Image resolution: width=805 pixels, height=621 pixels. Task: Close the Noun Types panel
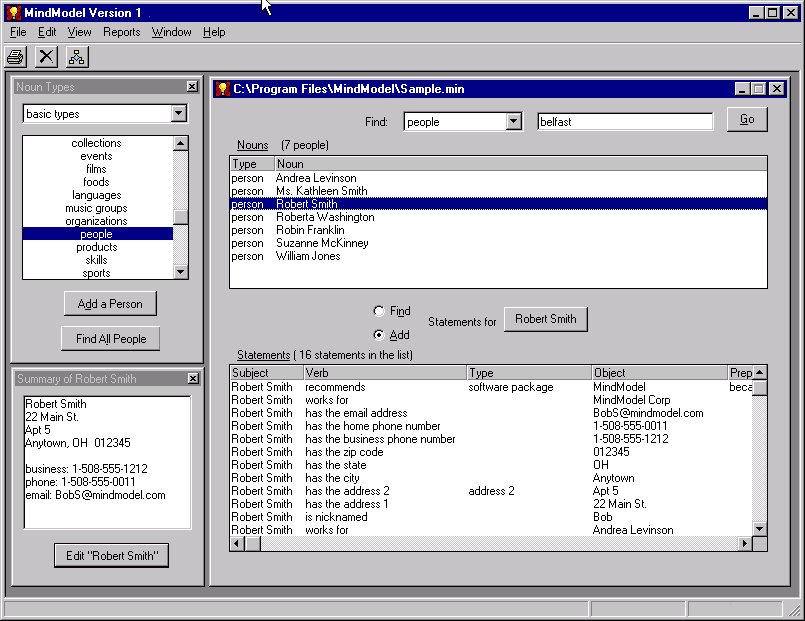click(x=192, y=87)
